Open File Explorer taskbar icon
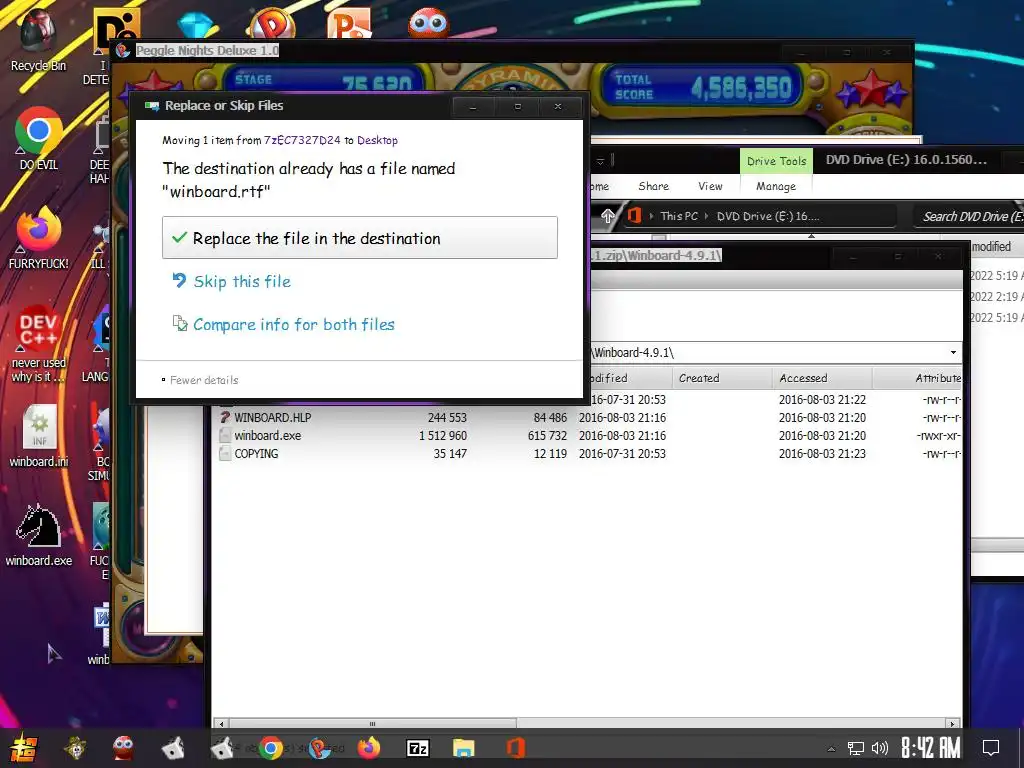Image resolution: width=1024 pixels, height=768 pixels. click(464, 748)
